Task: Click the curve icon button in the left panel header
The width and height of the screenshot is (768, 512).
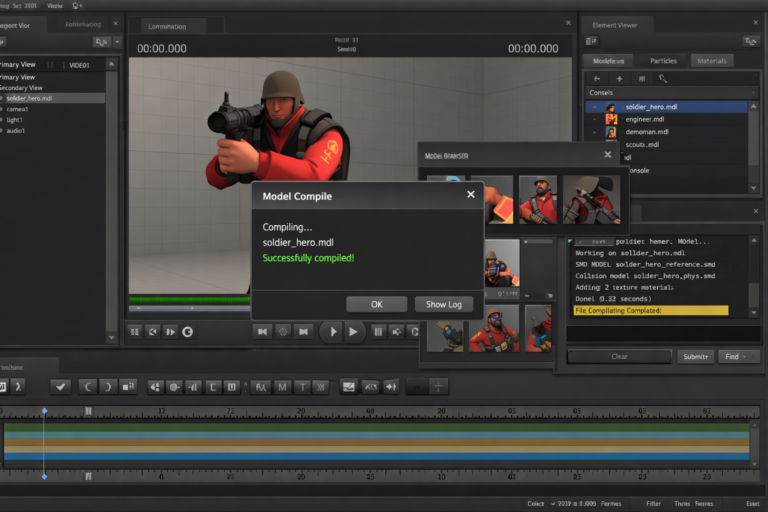Action: click(101, 42)
